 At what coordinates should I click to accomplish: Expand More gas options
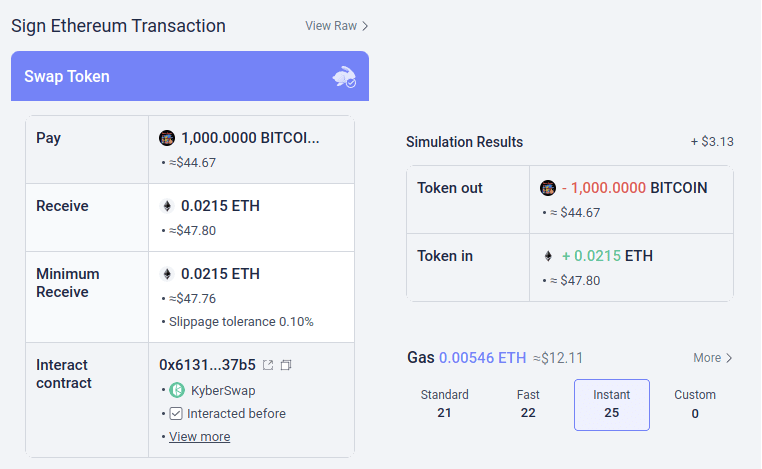point(713,358)
